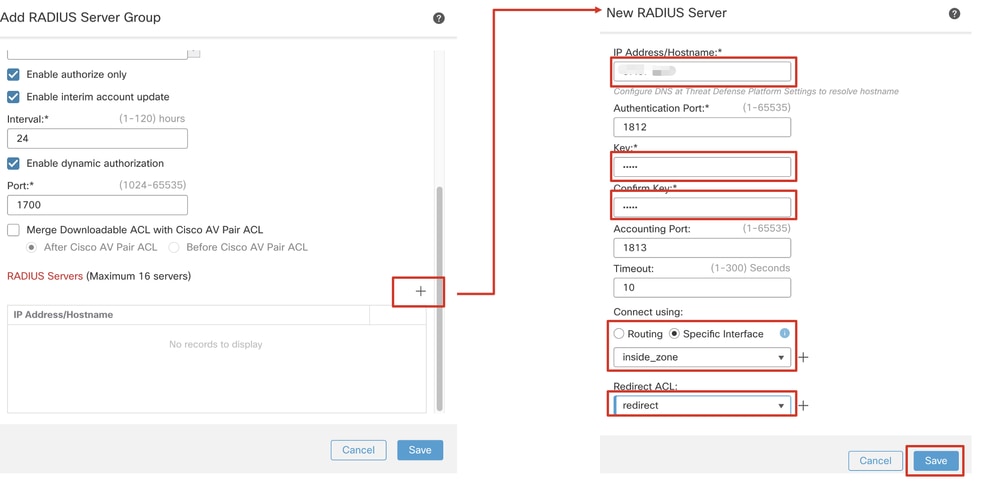
Task: Click the Interval hours field
Action: point(97,138)
